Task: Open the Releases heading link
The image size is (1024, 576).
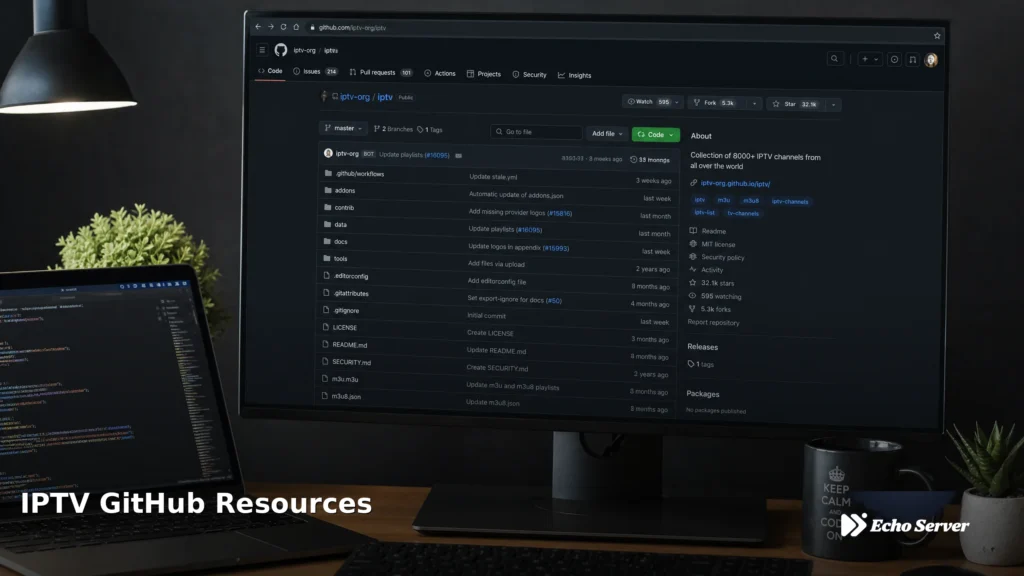Action: (x=702, y=347)
